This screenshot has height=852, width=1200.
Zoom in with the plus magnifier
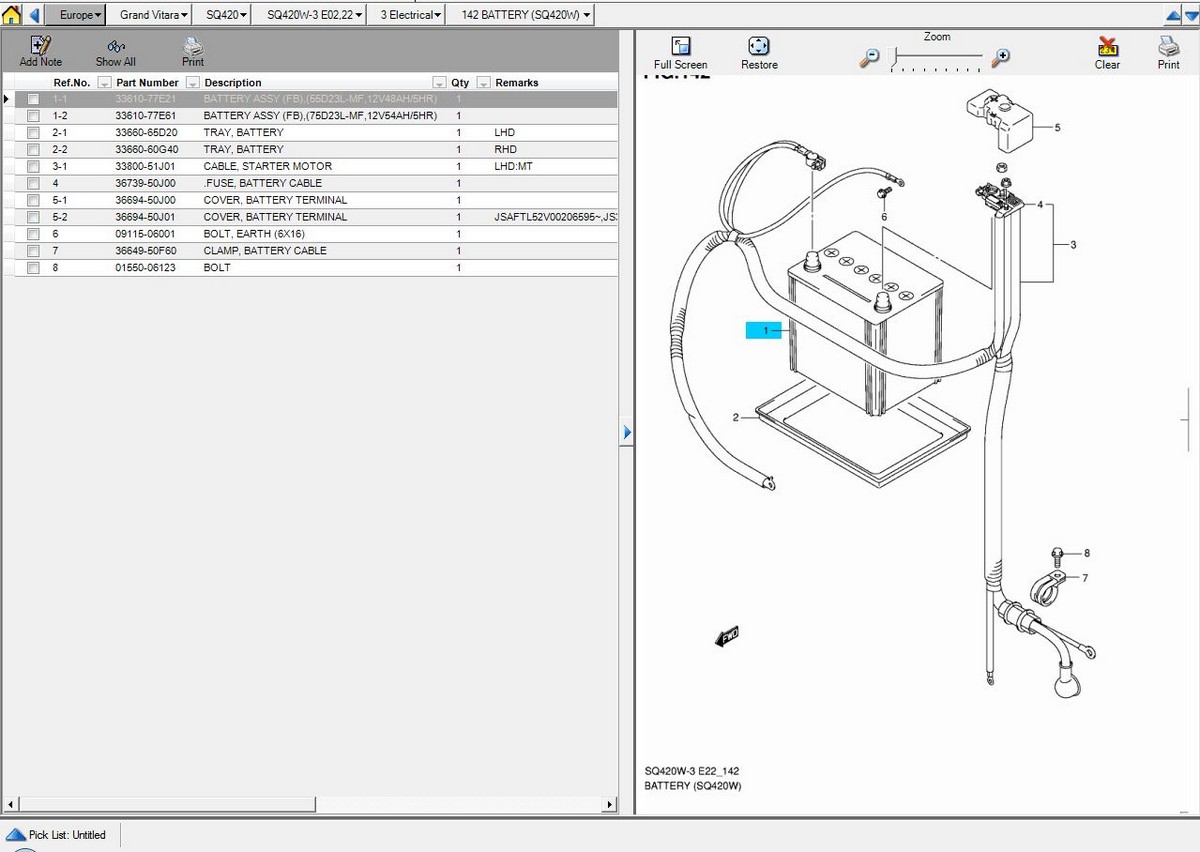point(1000,58)
